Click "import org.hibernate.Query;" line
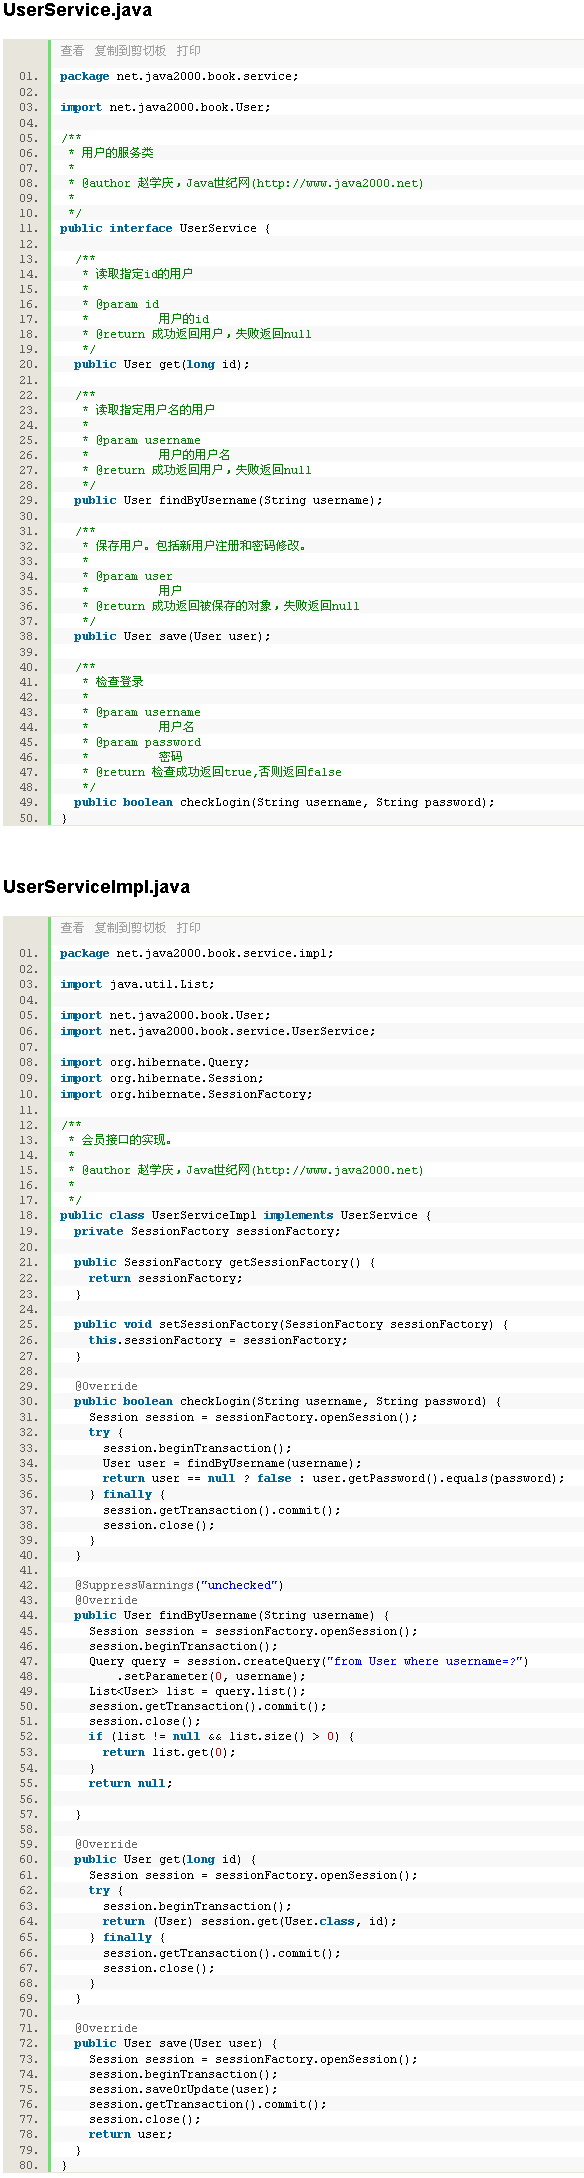 pos(155,1062)
